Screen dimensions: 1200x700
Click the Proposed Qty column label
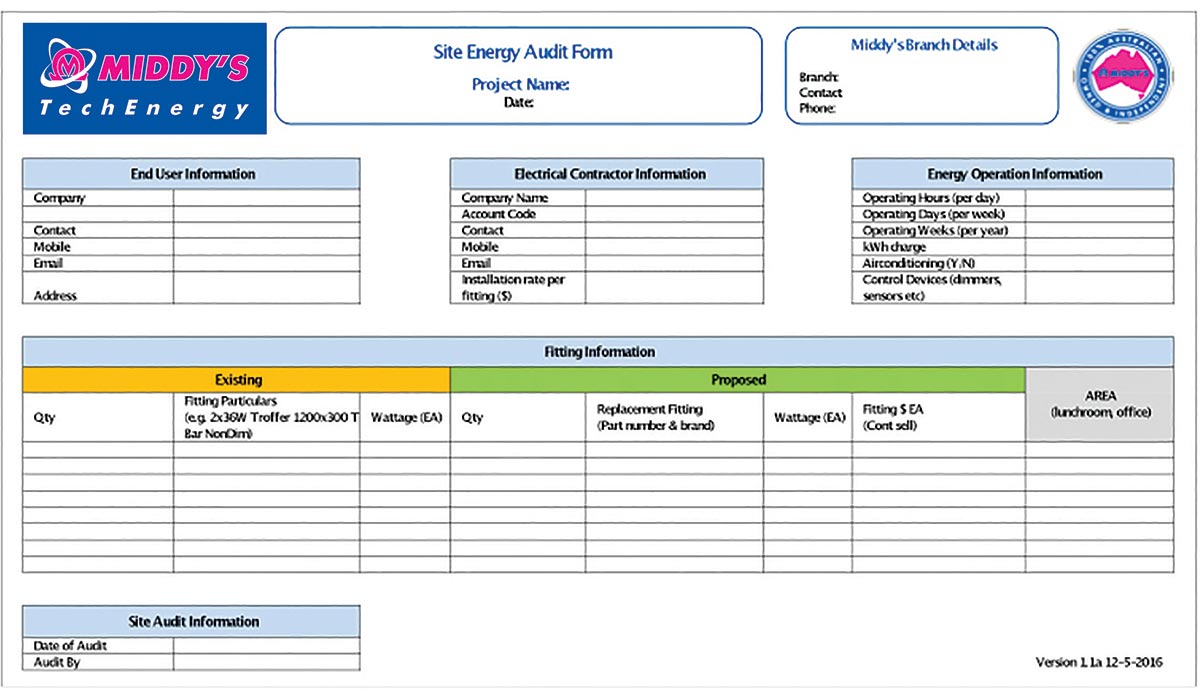473,418
